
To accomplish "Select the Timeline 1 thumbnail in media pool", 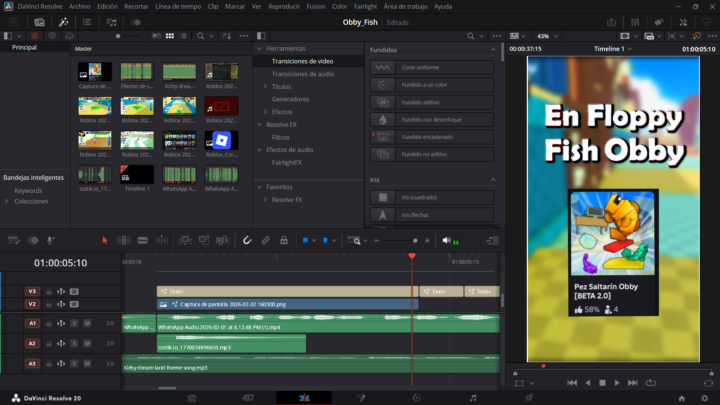I will coord(137,175).
